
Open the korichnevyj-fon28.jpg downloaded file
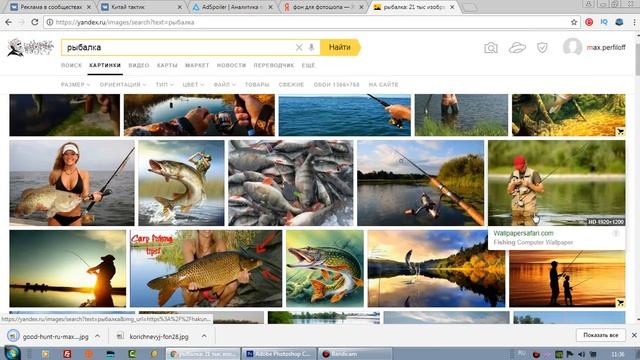click(x=153, y=336)
